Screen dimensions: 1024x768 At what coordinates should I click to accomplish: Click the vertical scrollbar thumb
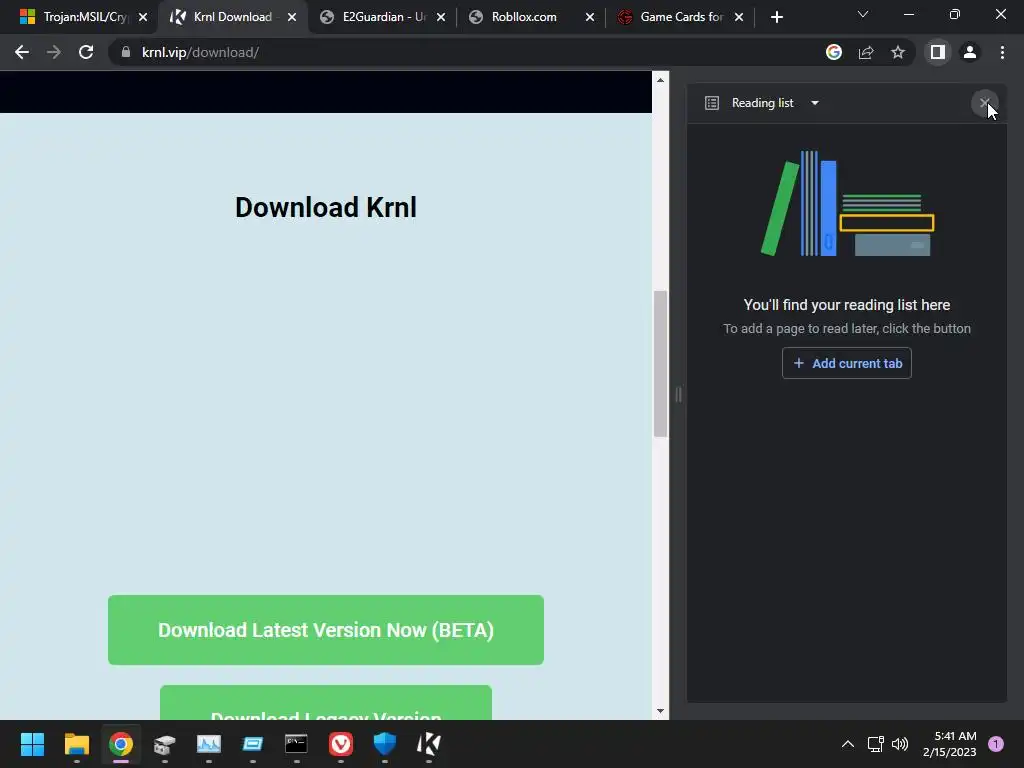click(x=660, y=364)
